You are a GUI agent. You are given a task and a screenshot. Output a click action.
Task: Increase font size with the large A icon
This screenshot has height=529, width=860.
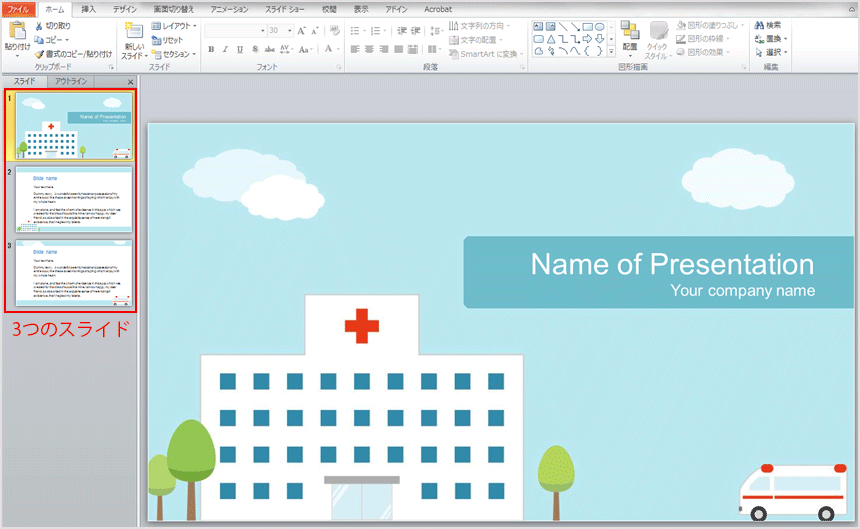[x=301, y=31]
